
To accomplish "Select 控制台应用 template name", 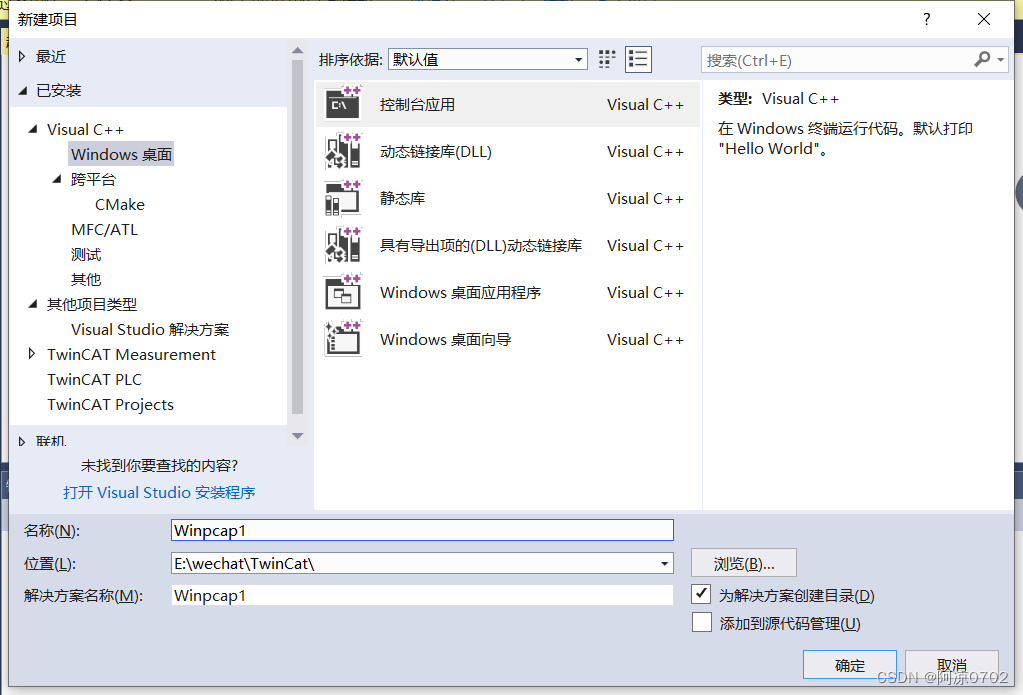I will [x=418, y=104].
